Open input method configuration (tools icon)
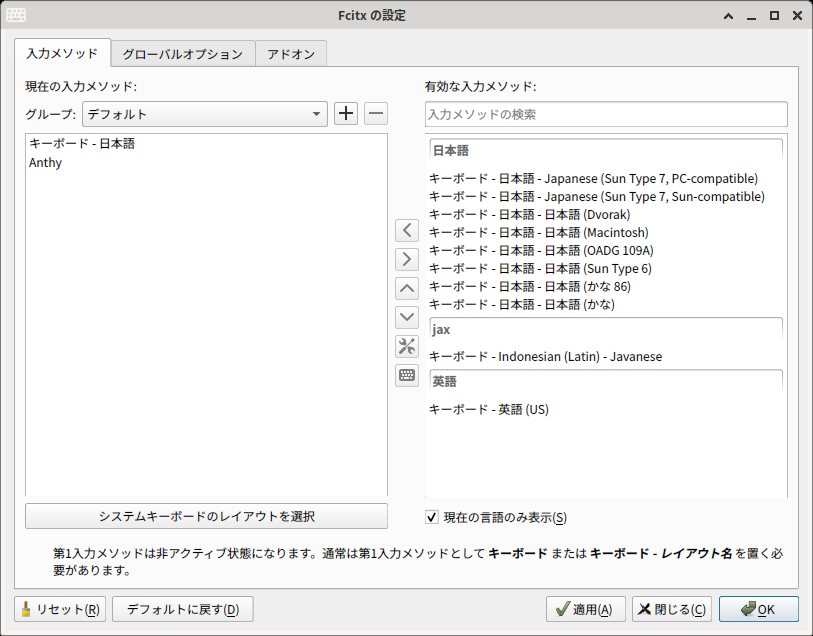The image size is (813, 636). pyautogui.click(x=407, y=346)
